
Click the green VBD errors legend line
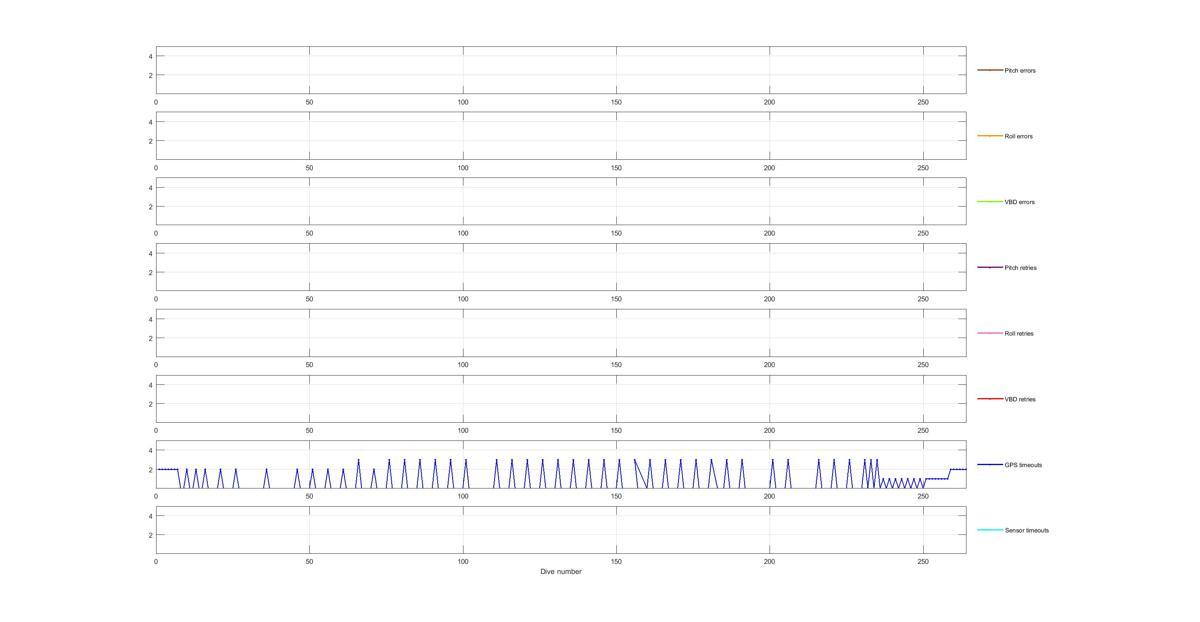(990, 202)
